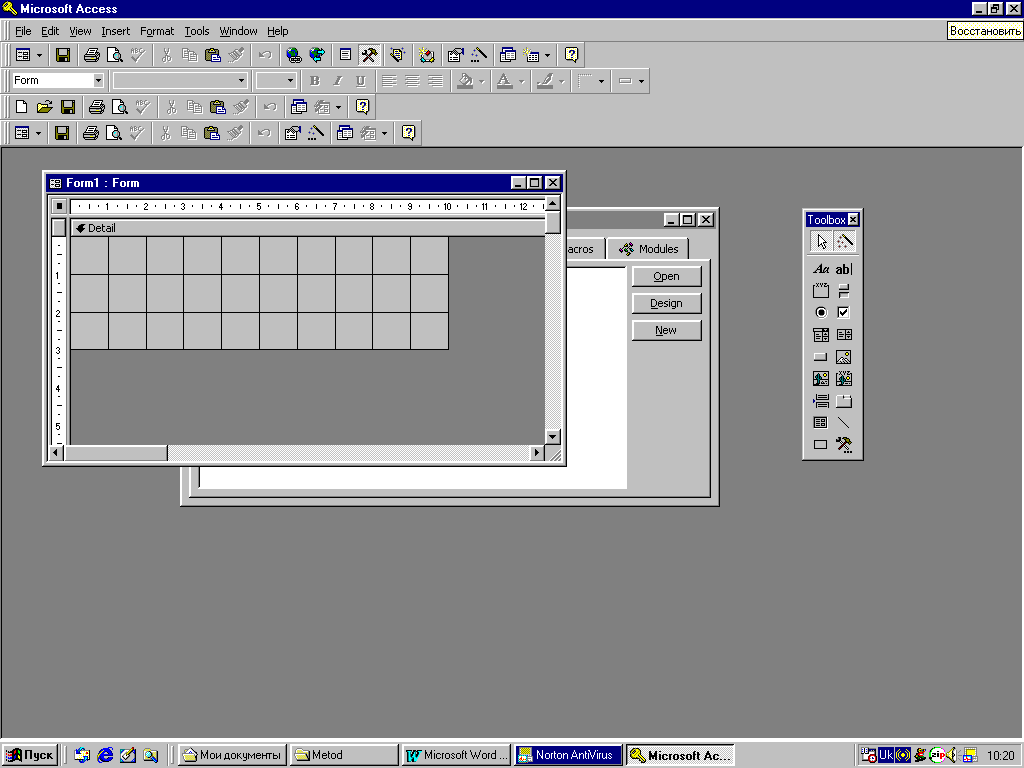Click the Пуск start button
This screenshot has width=1024, height=768.
[x=29, y=755]
